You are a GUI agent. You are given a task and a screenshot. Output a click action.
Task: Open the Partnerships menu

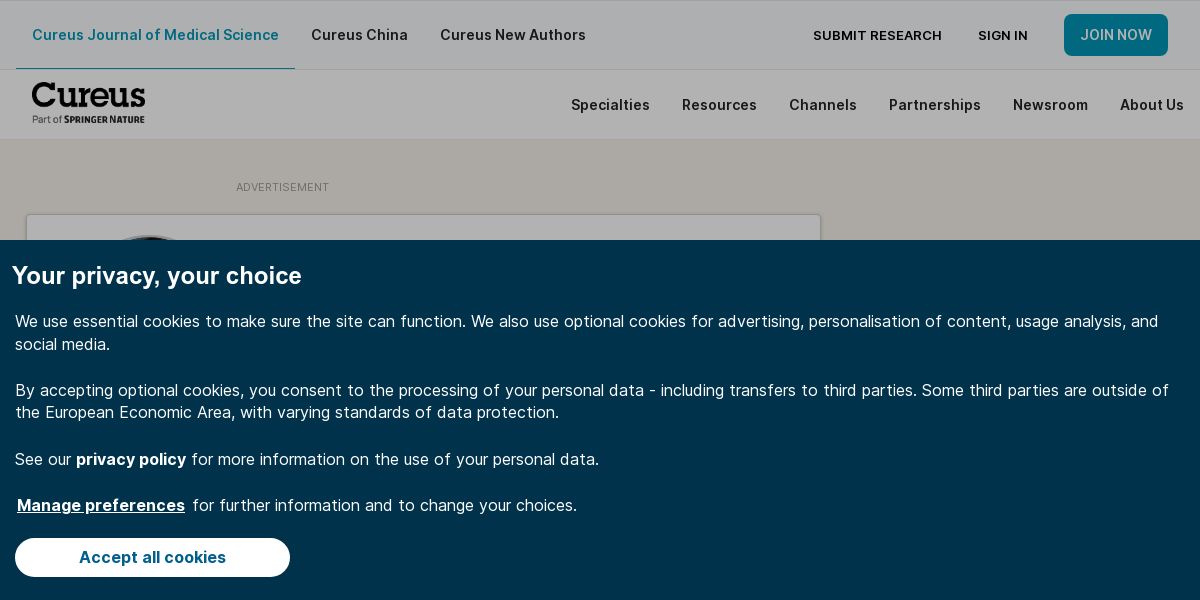click(x=935, y=105)
